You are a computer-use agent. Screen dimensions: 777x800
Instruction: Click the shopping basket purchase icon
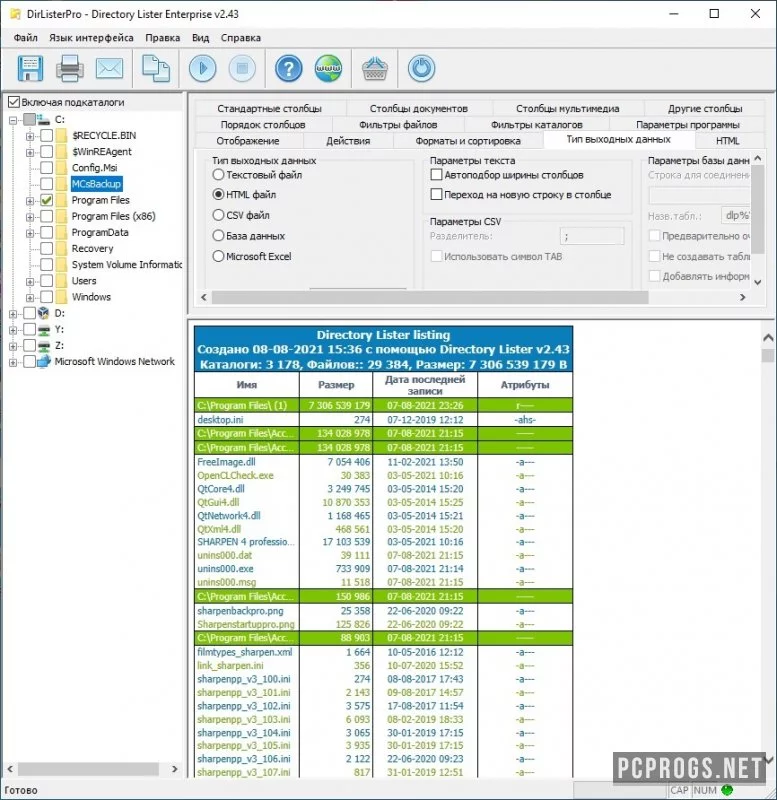[x=374, y=69]
